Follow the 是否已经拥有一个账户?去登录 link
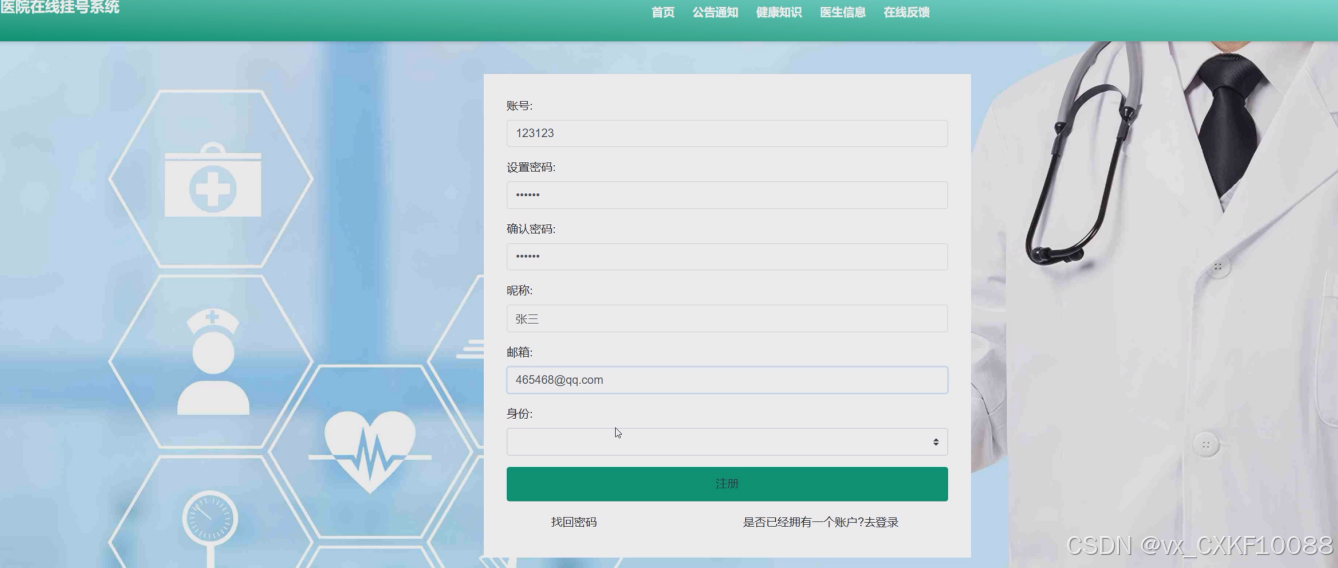 (821, 522)
